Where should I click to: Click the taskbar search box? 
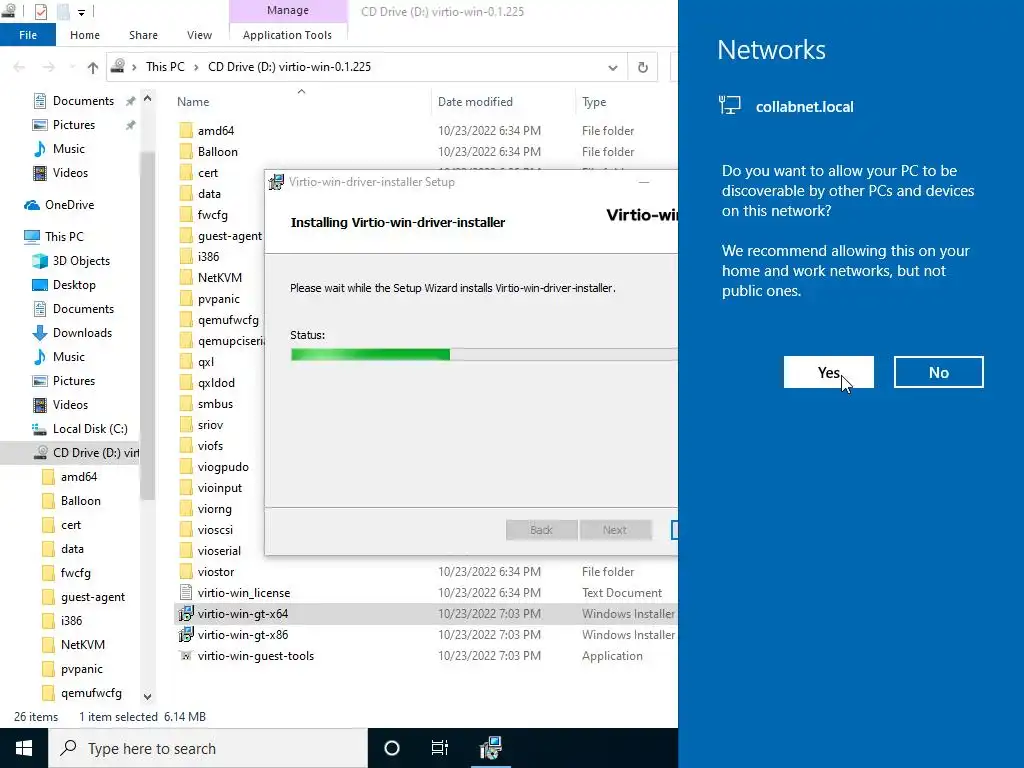pyautogui.click(x=208, y=748)
